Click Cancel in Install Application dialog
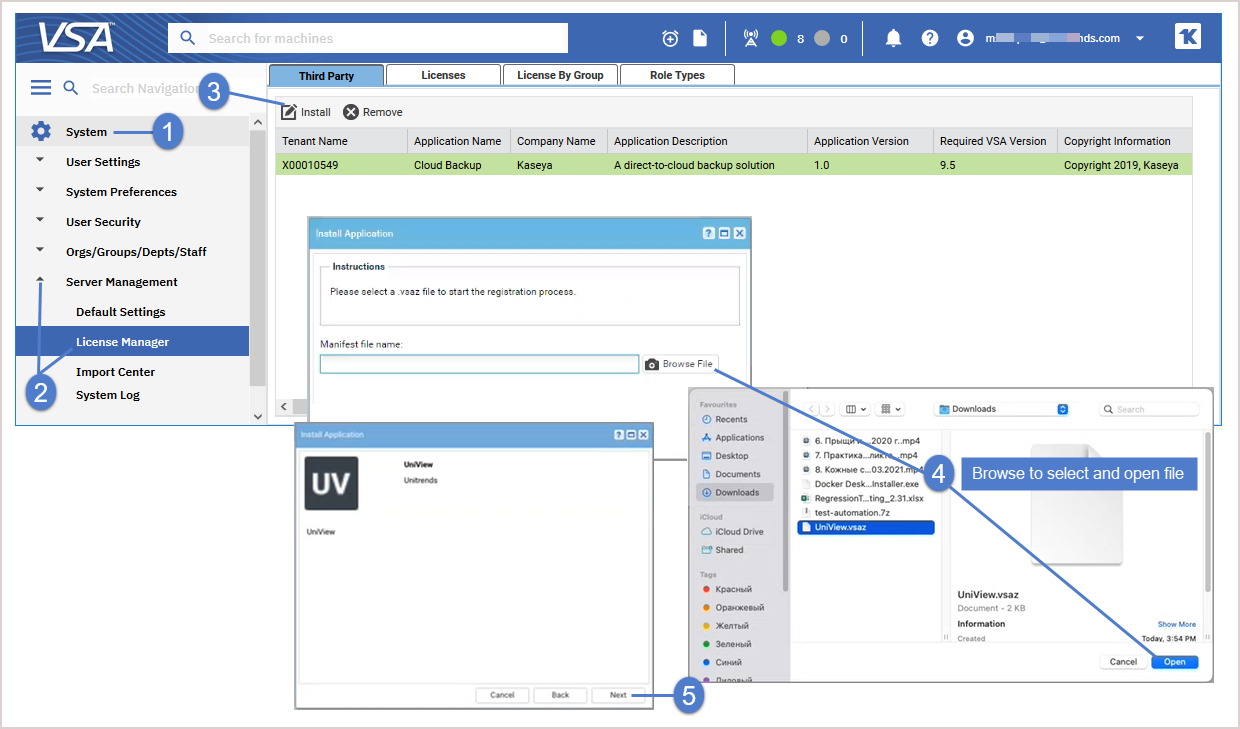This screenshot has height=729, width=1240. click(502, 695)
